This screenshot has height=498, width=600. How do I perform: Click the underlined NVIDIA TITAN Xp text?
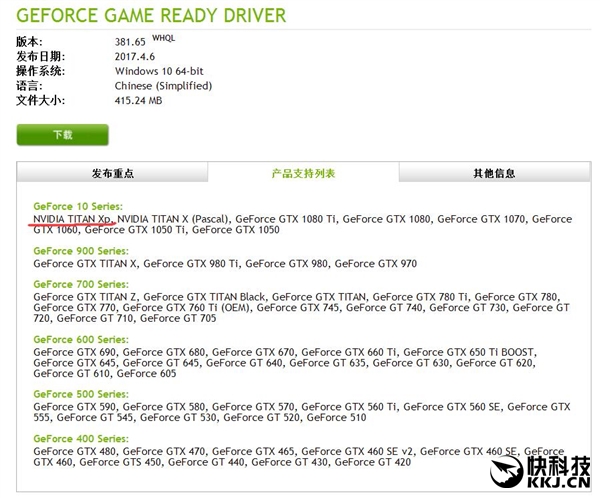point(72,219)
